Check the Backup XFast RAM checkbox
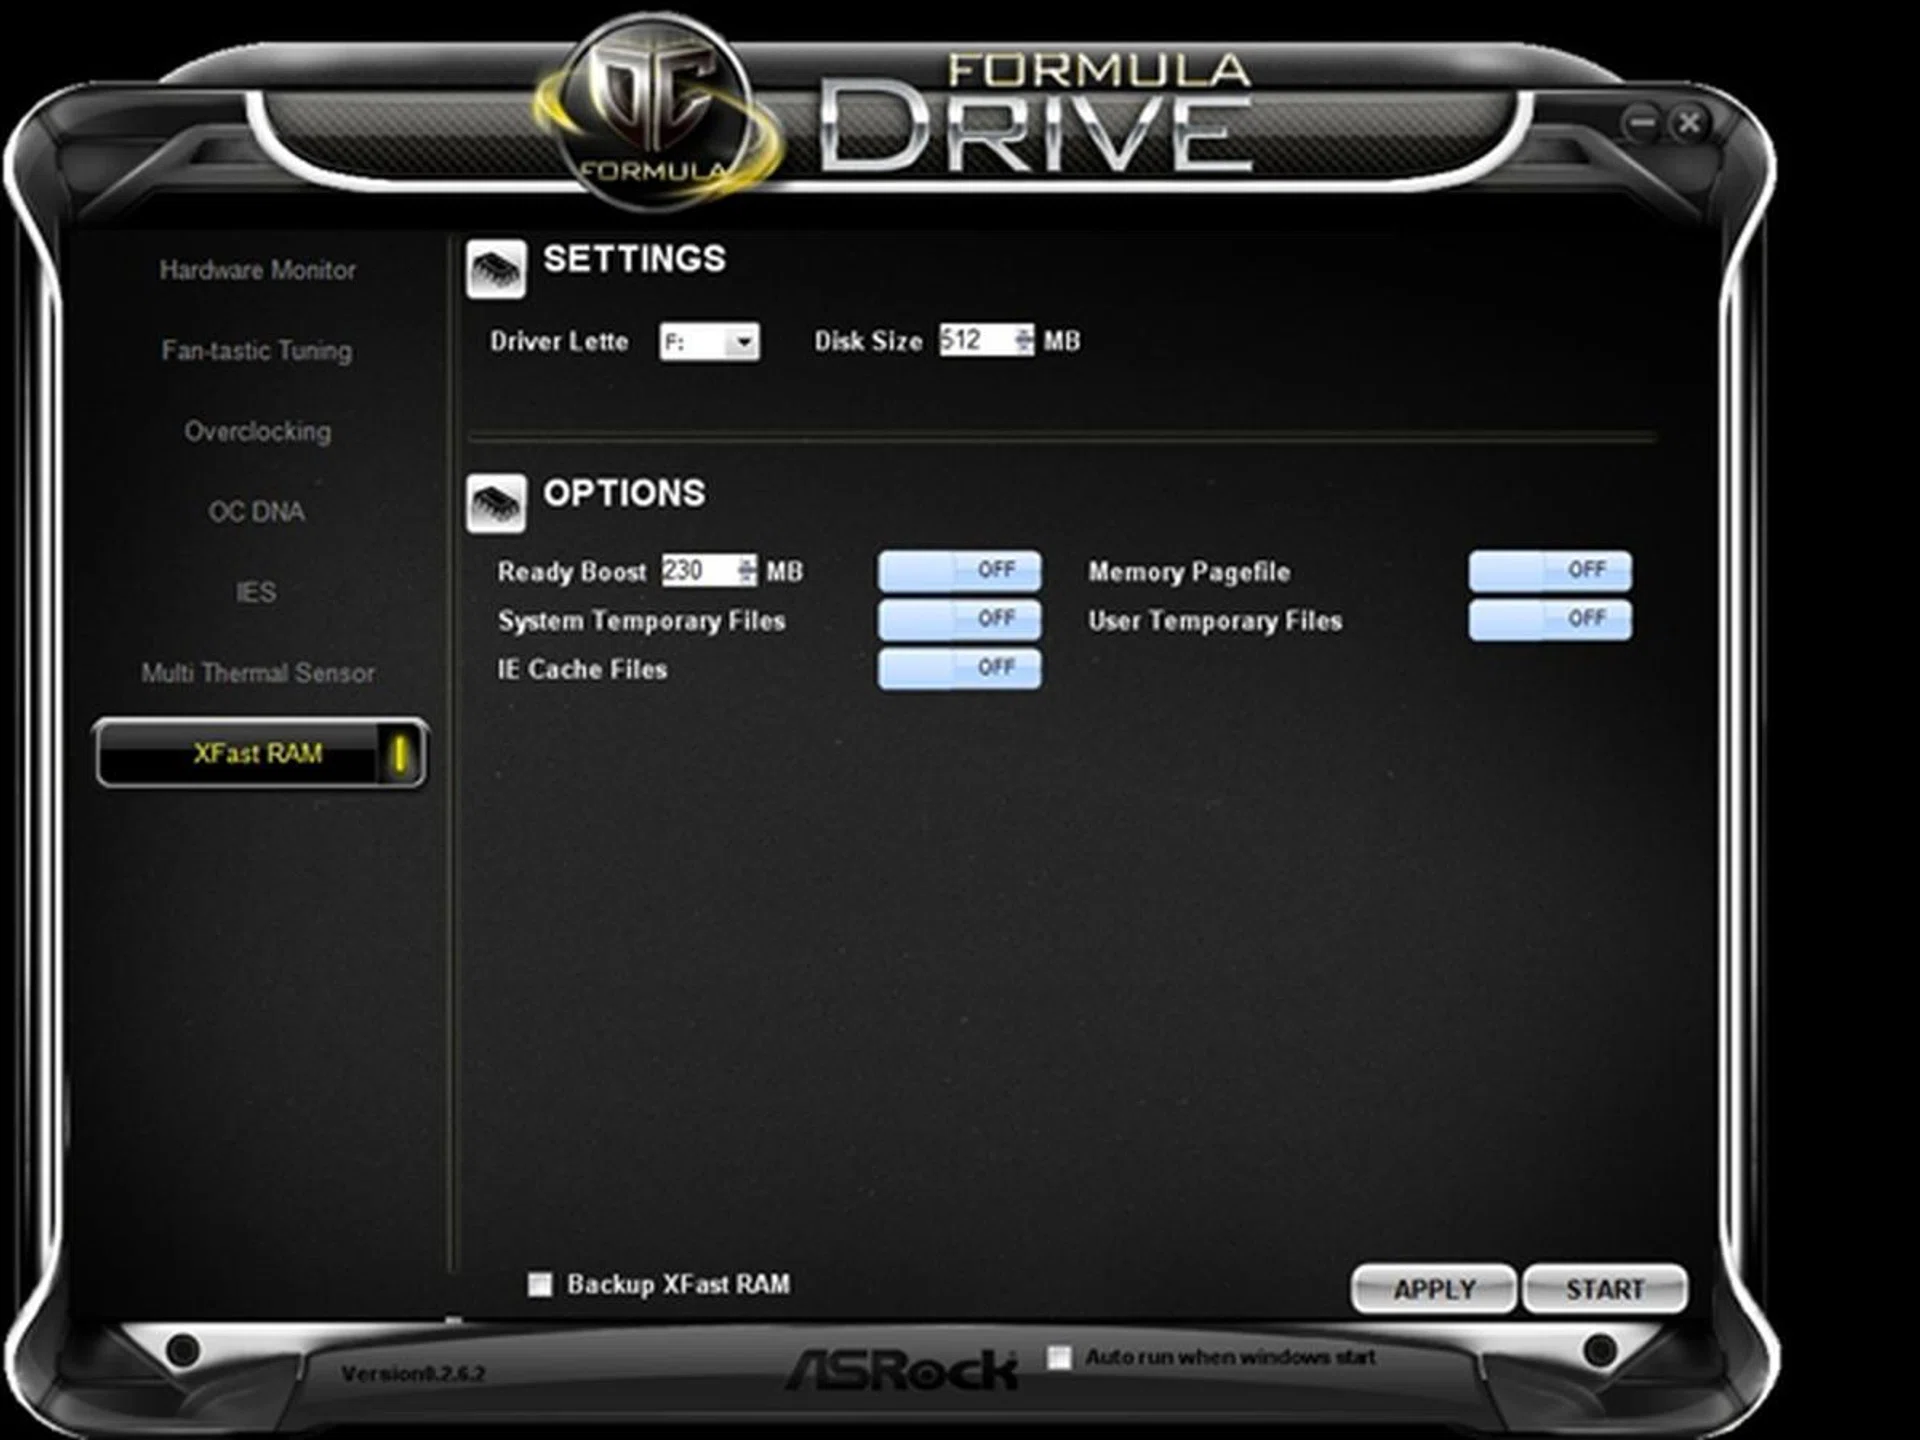The height and width of the screenshot is (1440, 1920). click(541, 1284)
